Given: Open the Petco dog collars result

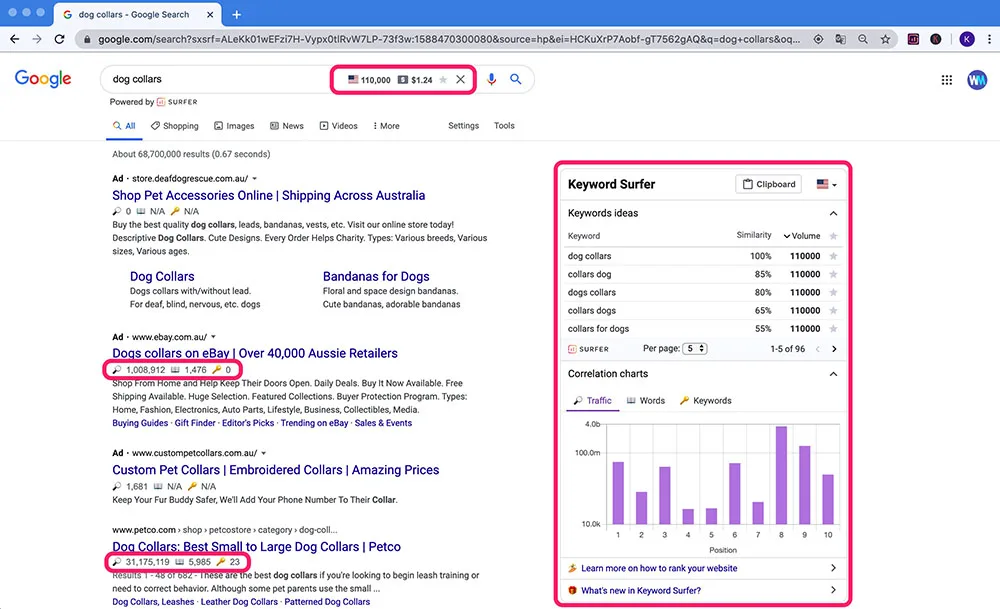Looking at the screenshot, I should (x=256, y=547).
